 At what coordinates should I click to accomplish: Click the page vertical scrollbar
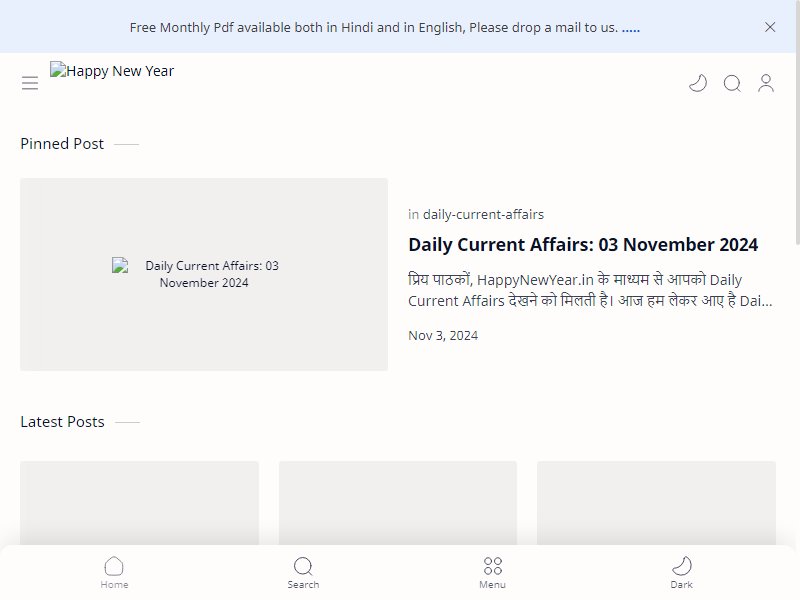798,122
